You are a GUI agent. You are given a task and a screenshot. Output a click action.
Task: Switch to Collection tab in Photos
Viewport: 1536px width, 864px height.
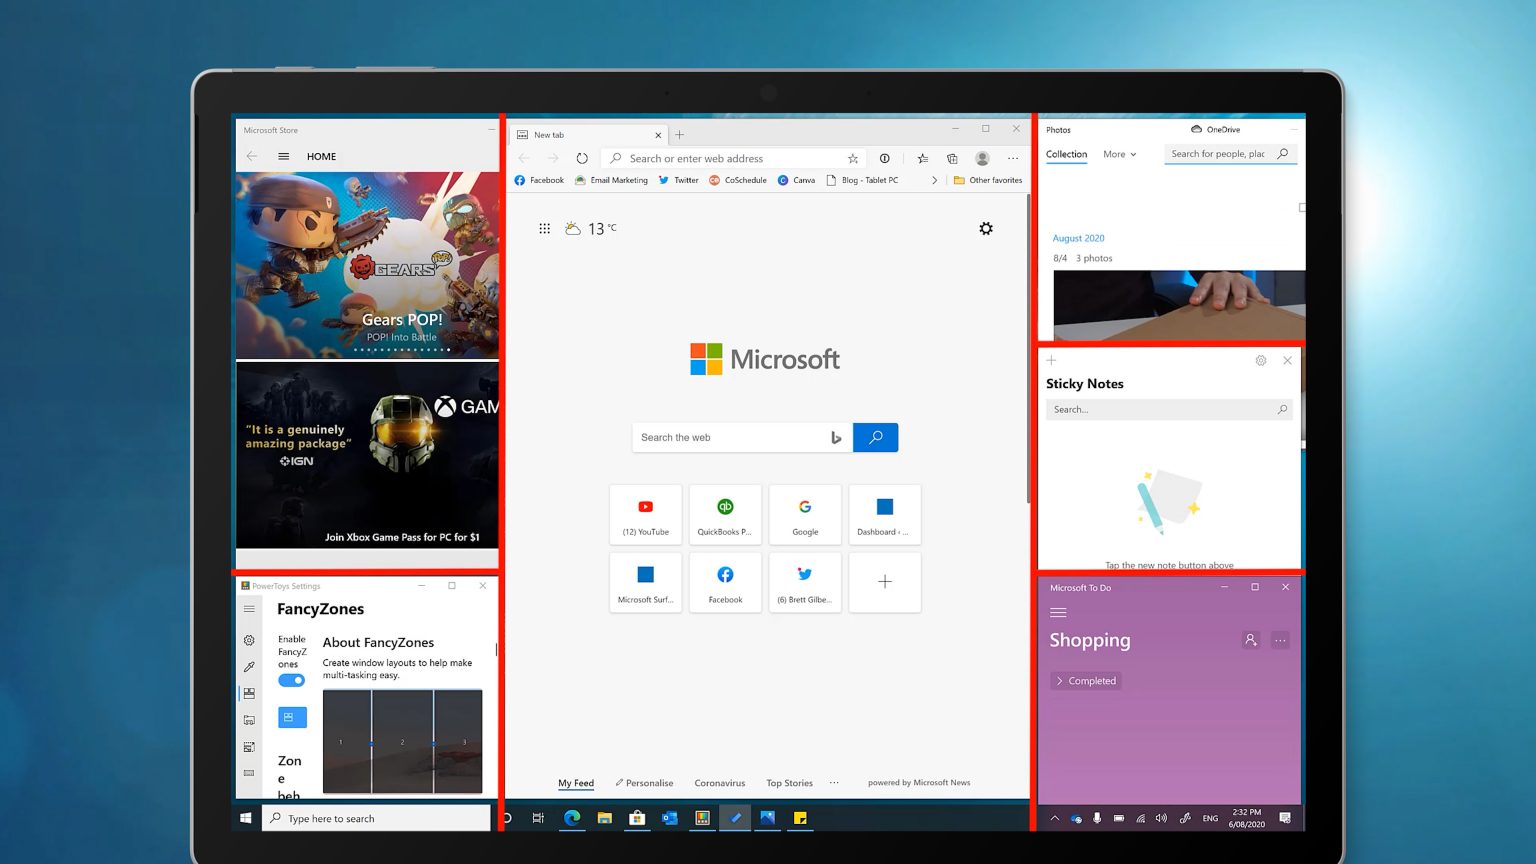pos(1066,154)
